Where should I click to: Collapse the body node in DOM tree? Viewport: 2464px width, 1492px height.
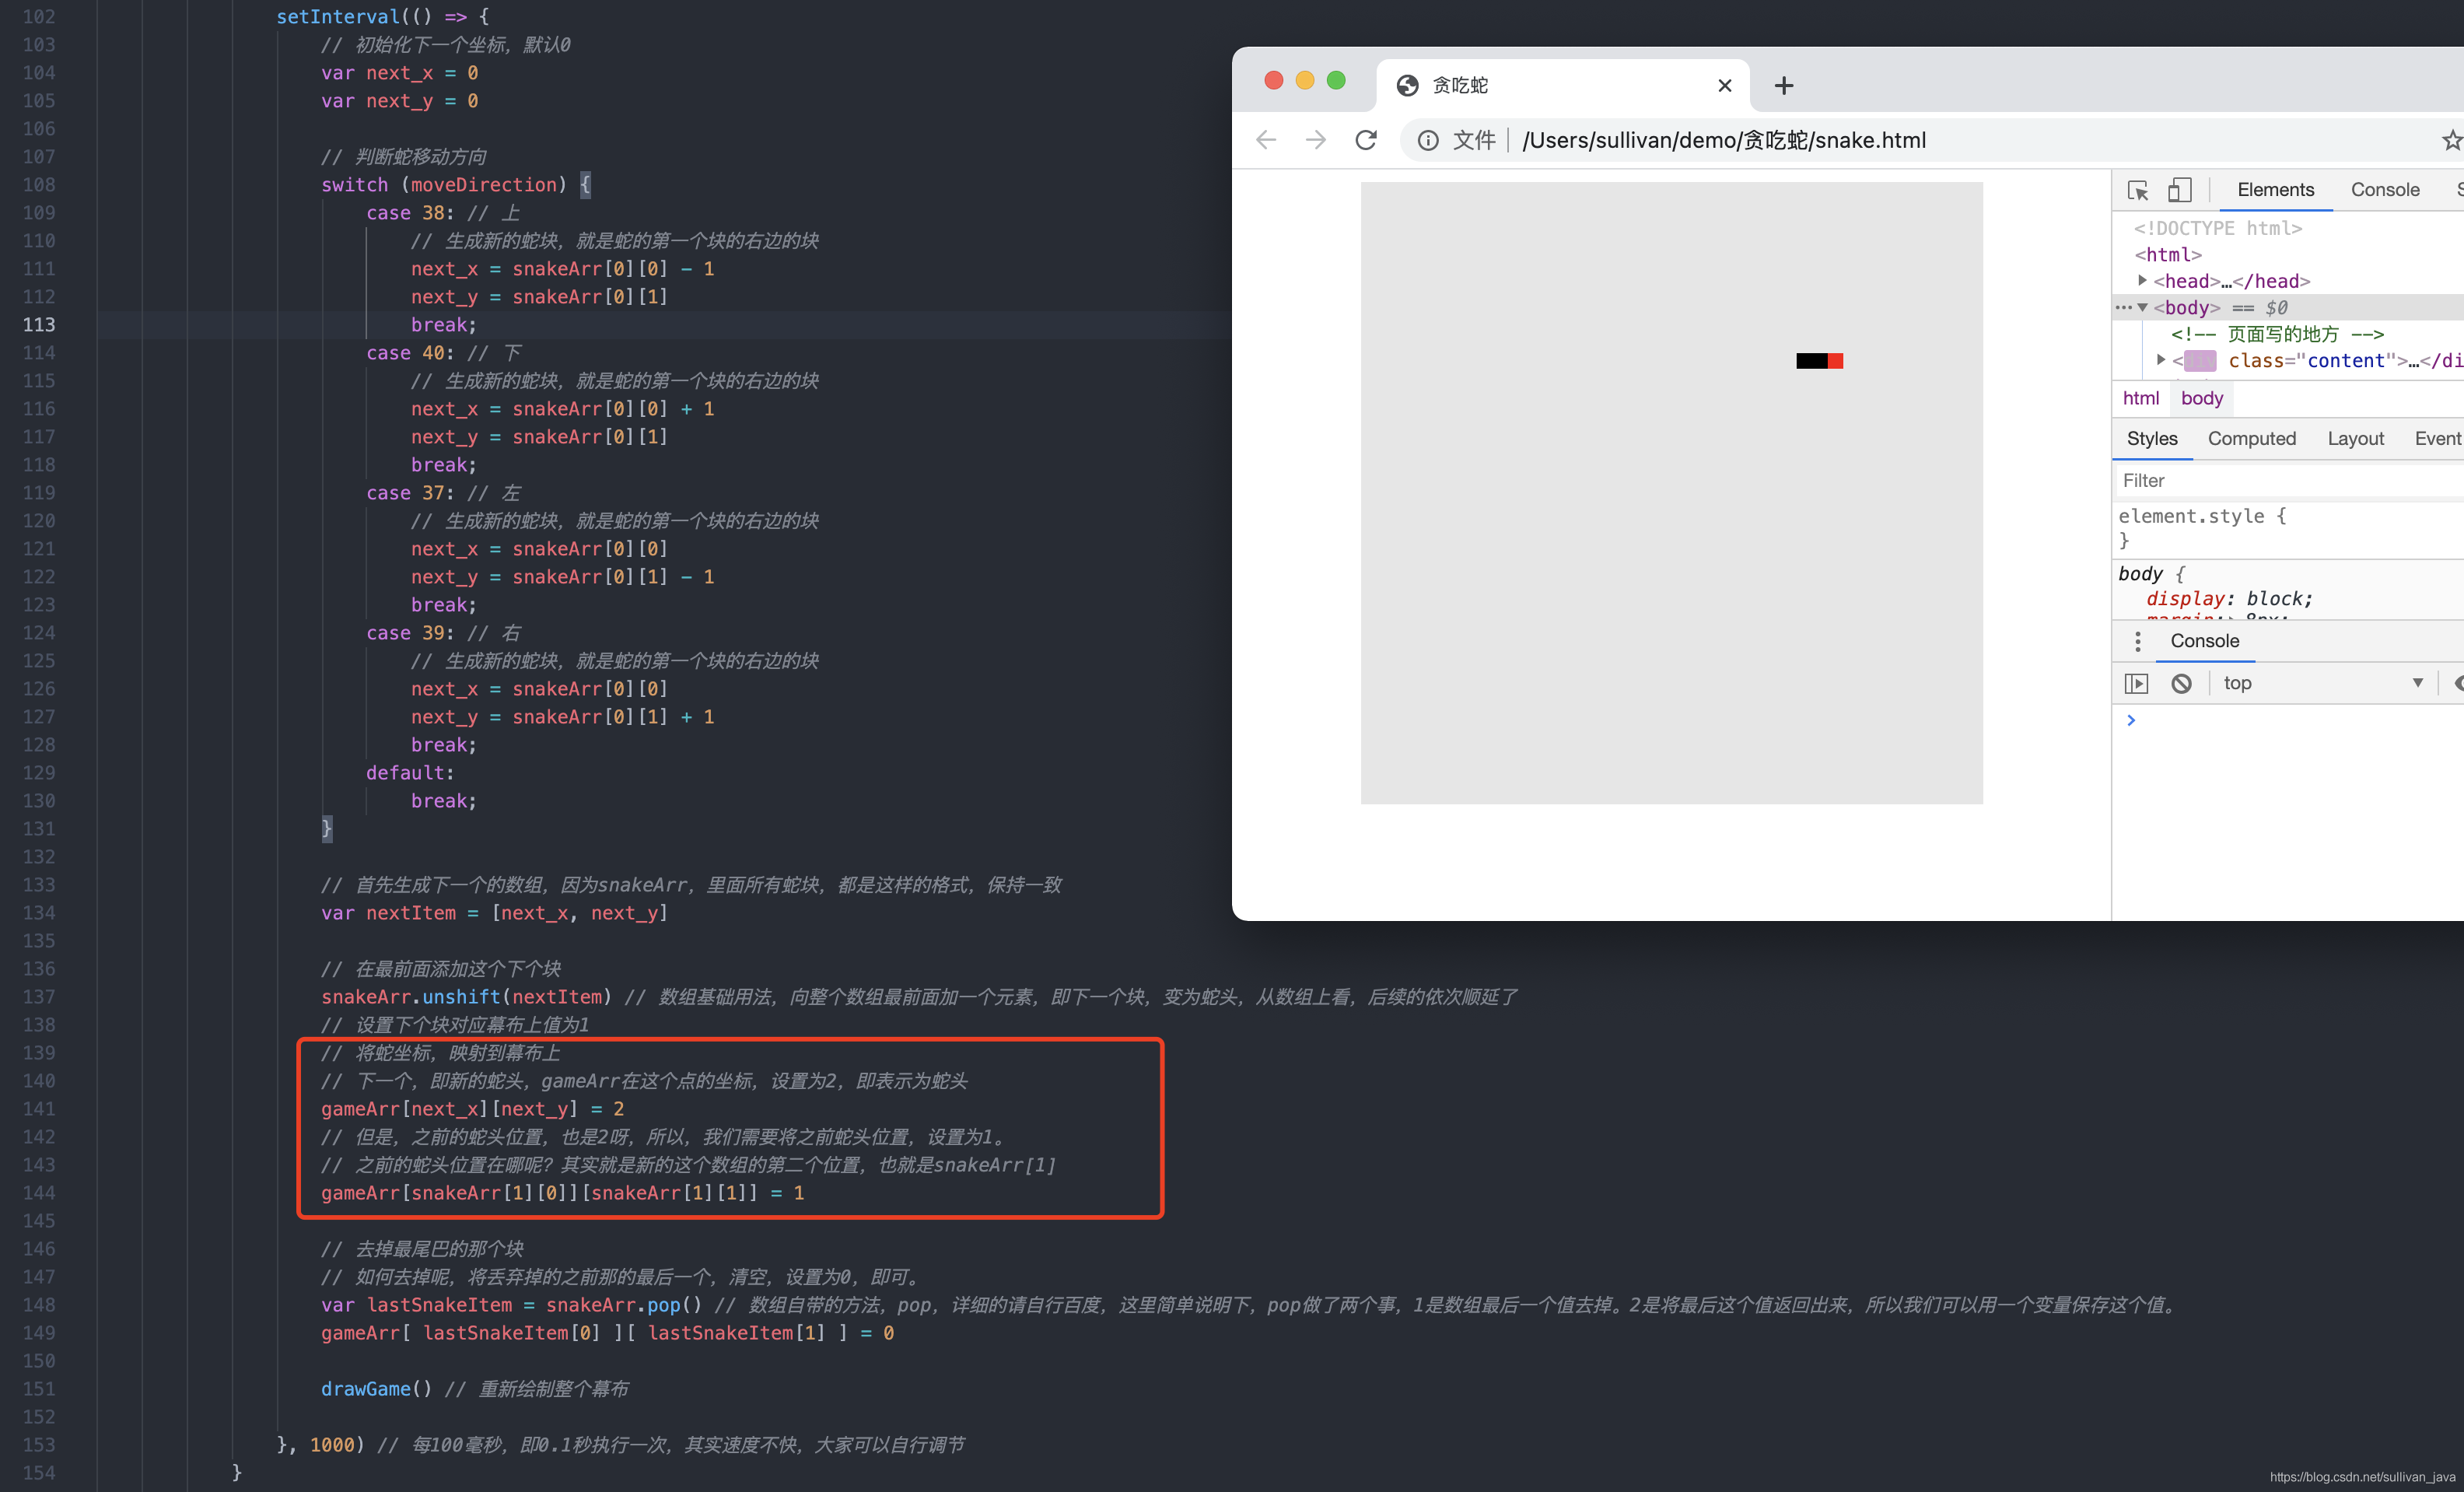(2142, 308)
